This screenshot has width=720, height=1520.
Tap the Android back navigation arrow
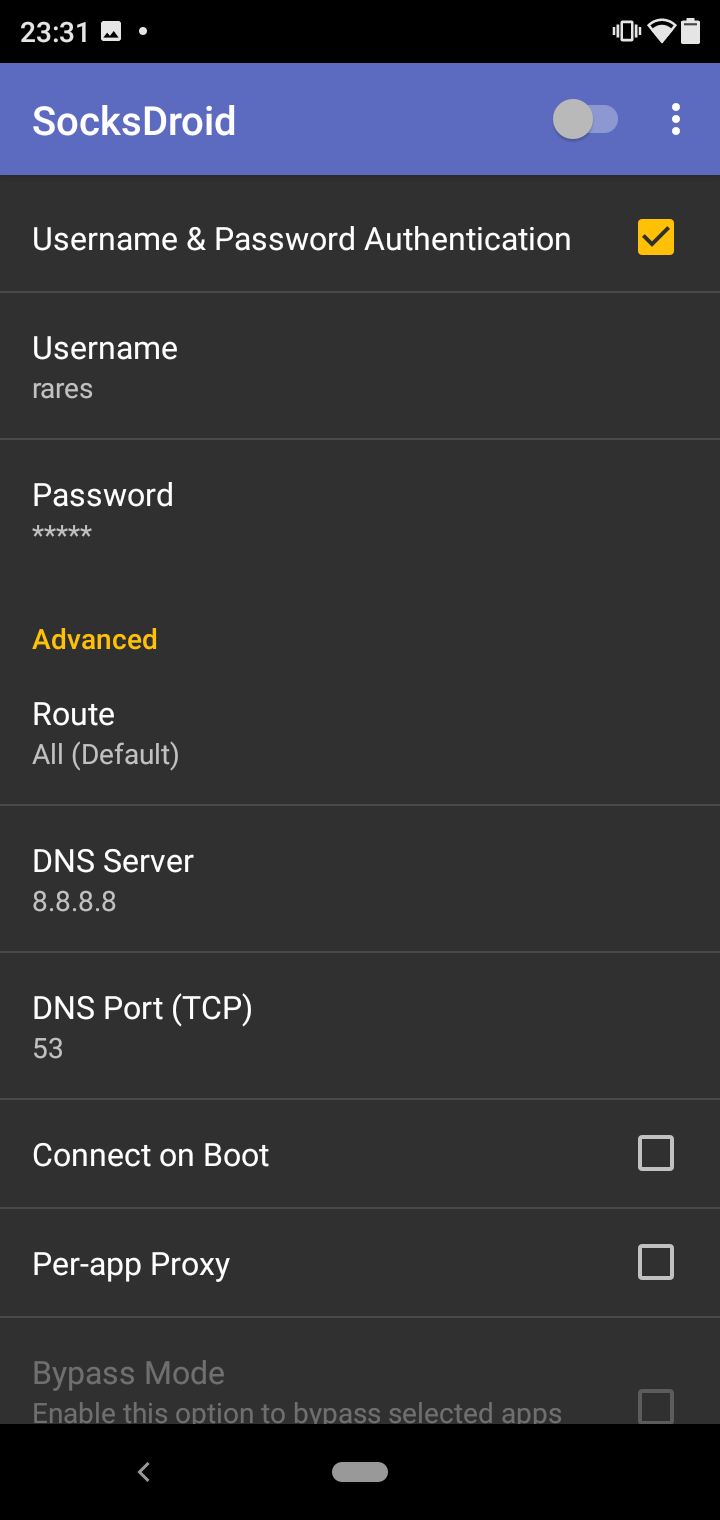144,1471
